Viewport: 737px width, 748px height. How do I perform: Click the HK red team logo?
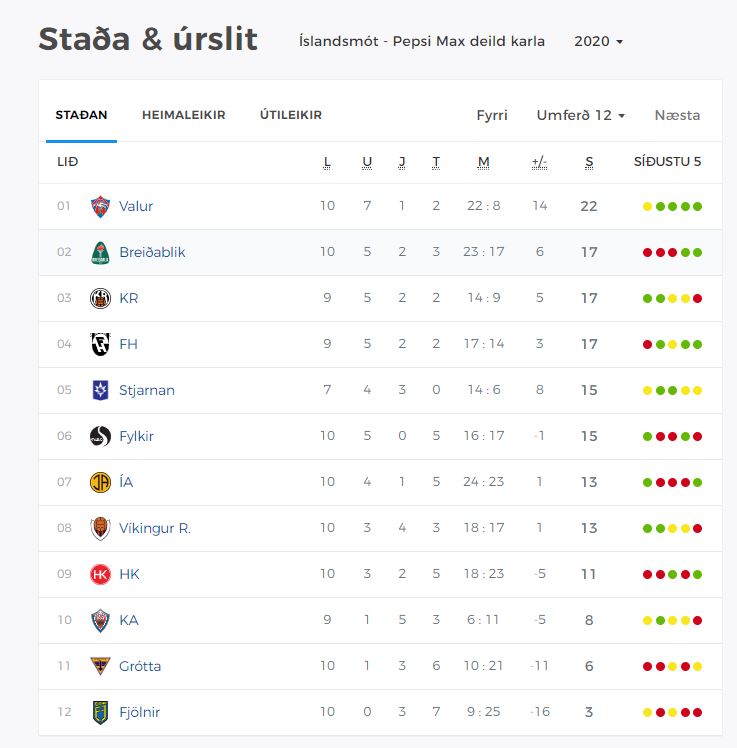[x=100, y=574]
